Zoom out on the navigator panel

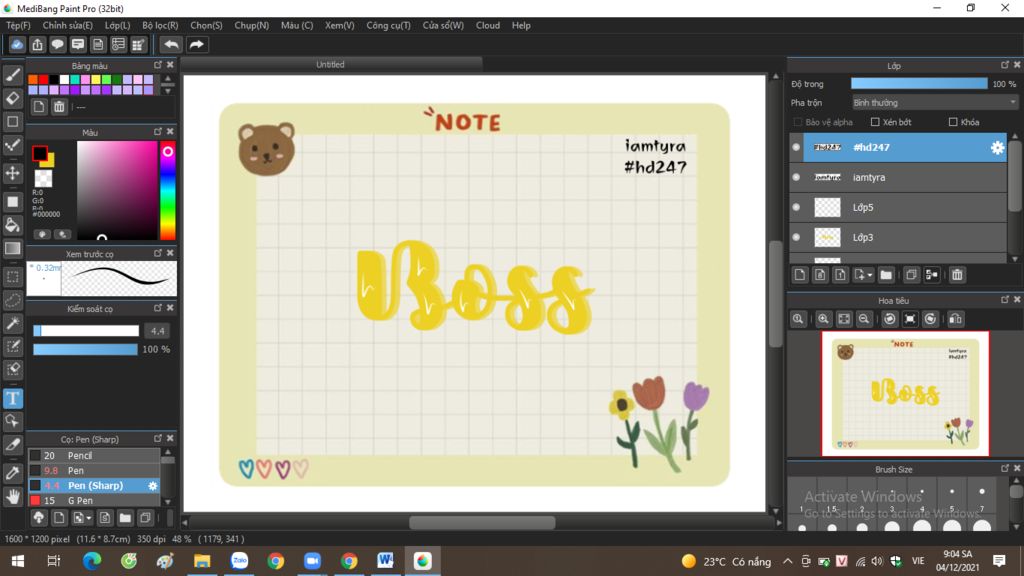coord(864,319)
